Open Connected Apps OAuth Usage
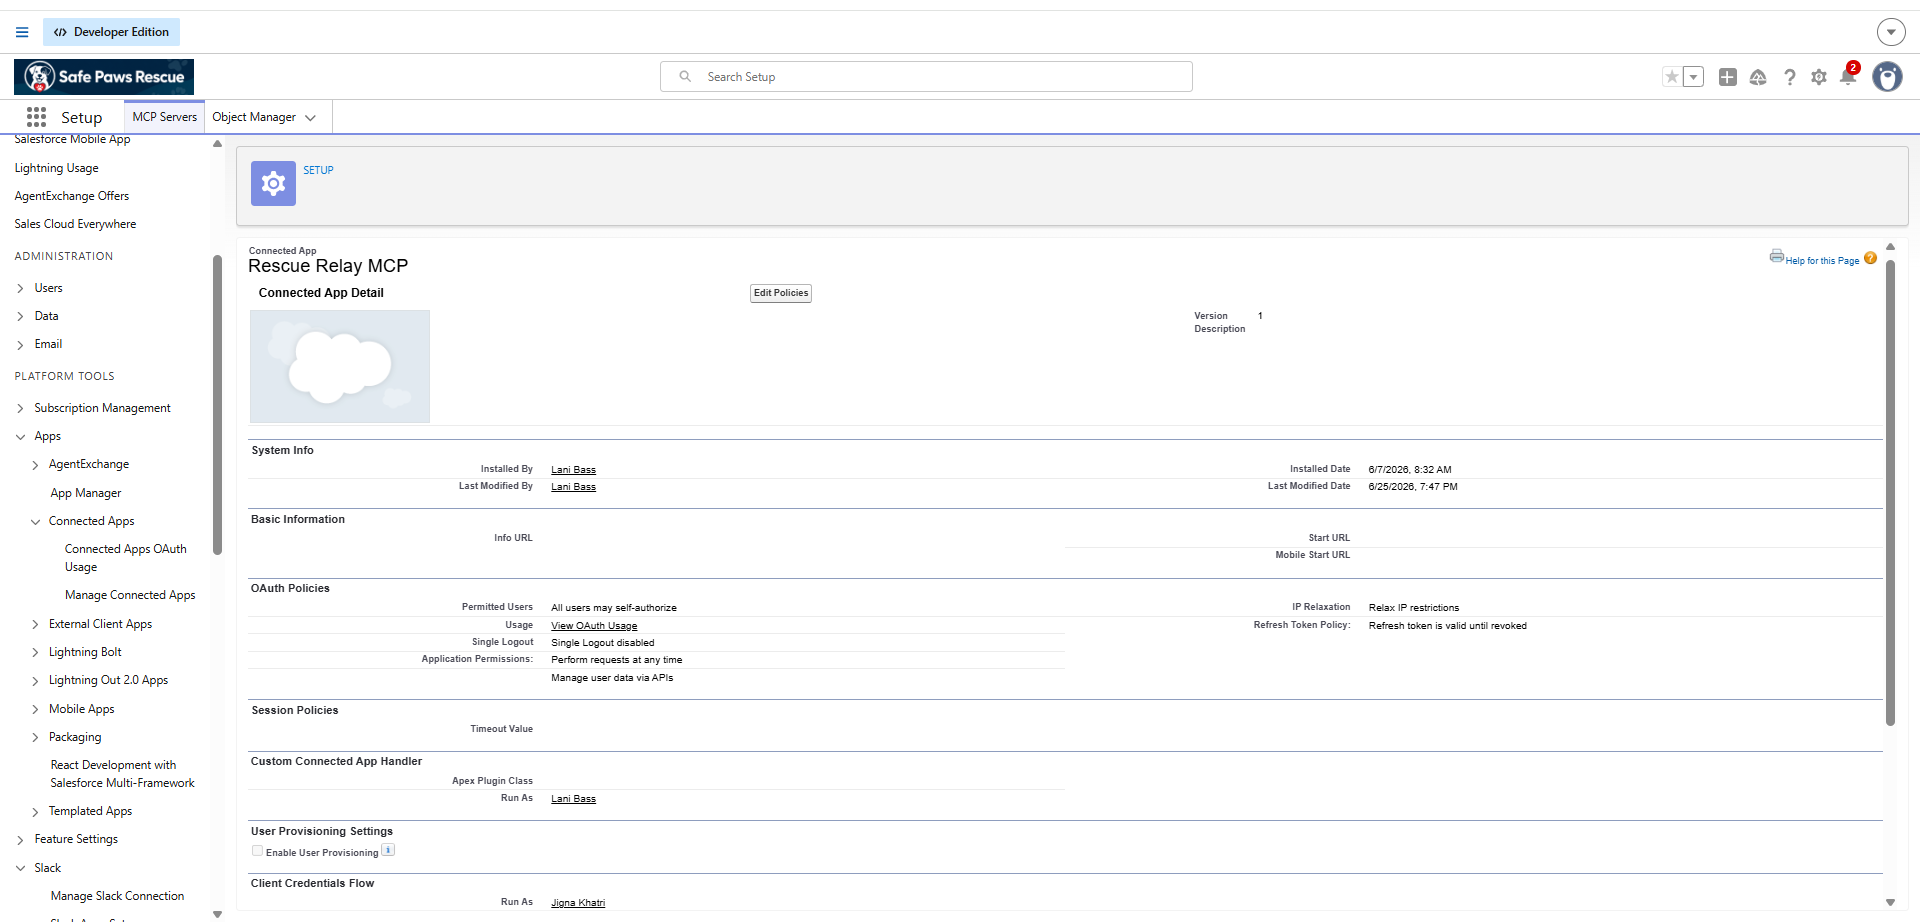Viewport: 1920px width, 922px height. pyautogui.click(x=126, y=558)
